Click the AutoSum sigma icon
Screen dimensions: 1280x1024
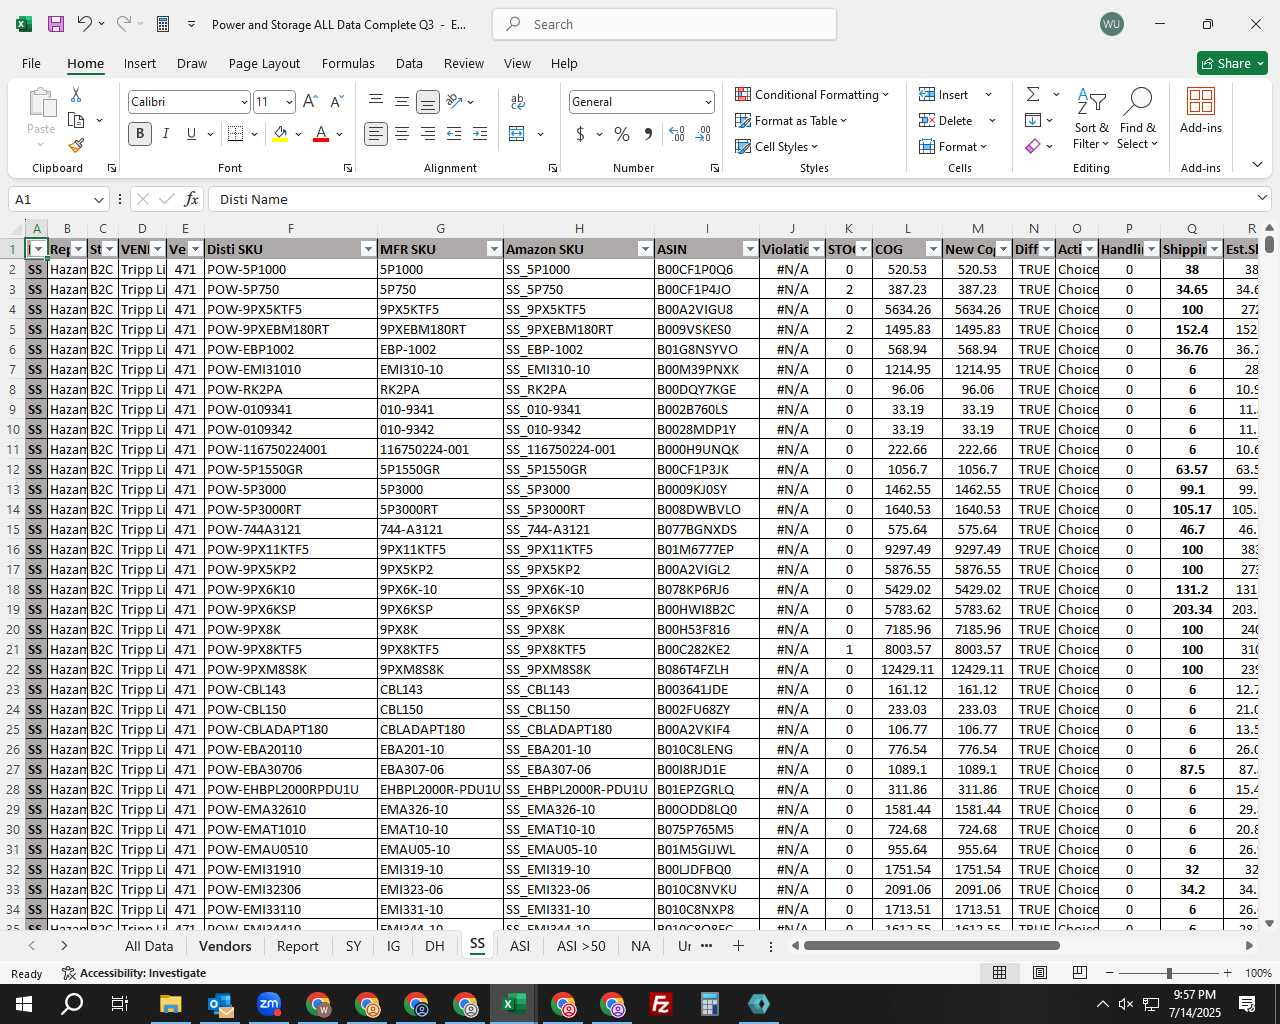click(1033, 94)
